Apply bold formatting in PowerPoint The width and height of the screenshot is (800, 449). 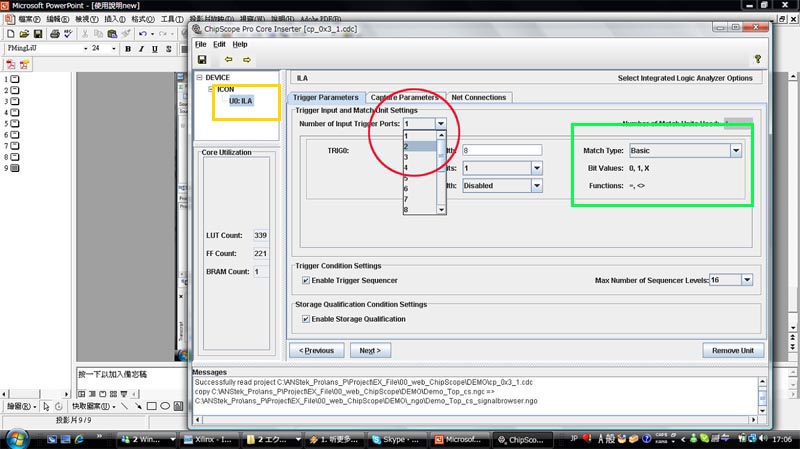pyautogui.click(x=128, y=48)
